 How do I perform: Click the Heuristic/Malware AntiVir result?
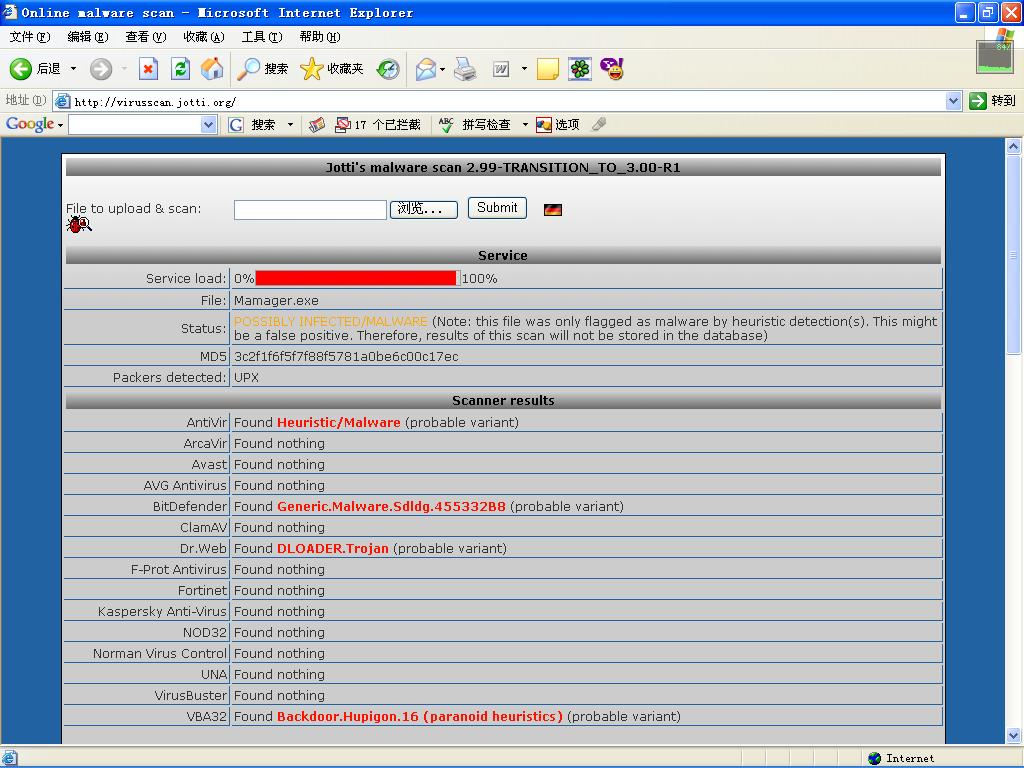[x=338, y=423]
